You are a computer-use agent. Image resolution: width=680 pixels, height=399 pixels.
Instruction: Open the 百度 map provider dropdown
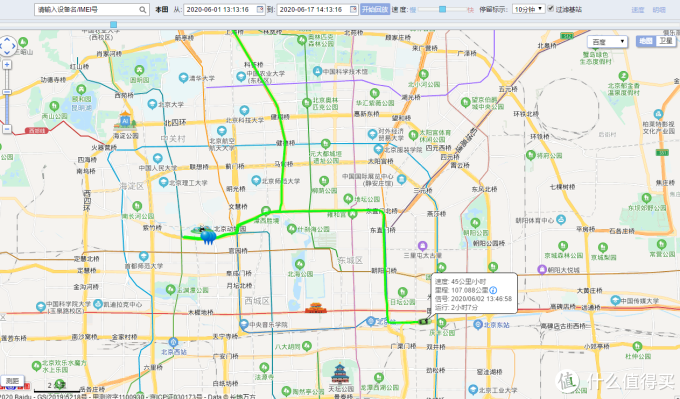(x=608, y=42)
